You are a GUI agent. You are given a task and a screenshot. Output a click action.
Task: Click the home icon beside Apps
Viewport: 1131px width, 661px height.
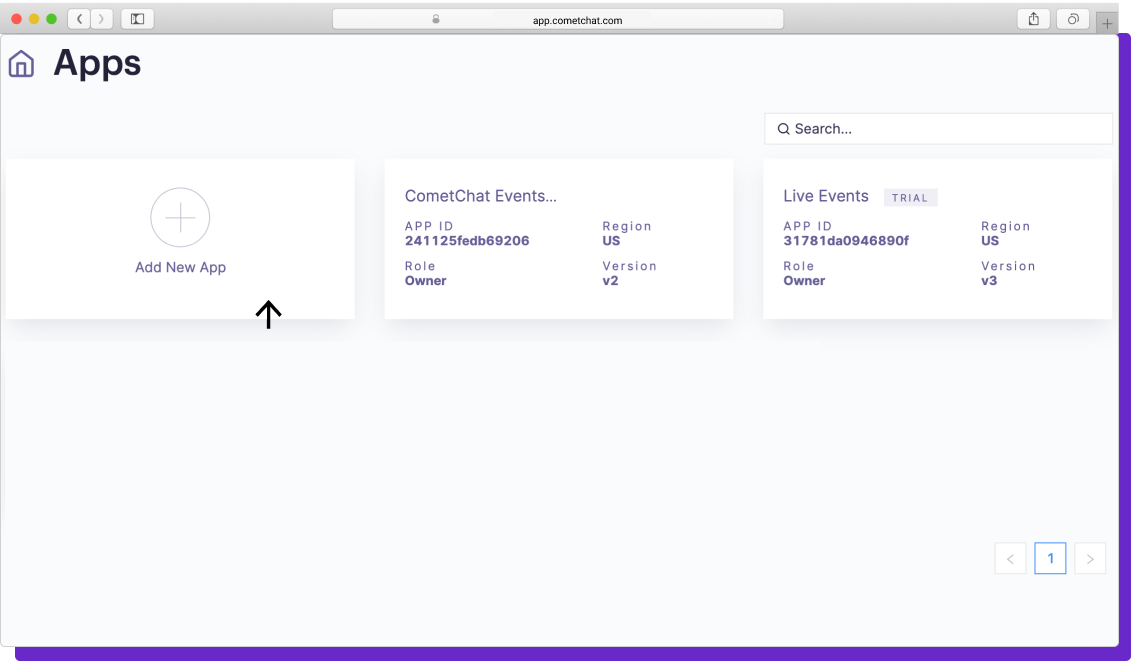pyautogui.click(x=22, y=64)
